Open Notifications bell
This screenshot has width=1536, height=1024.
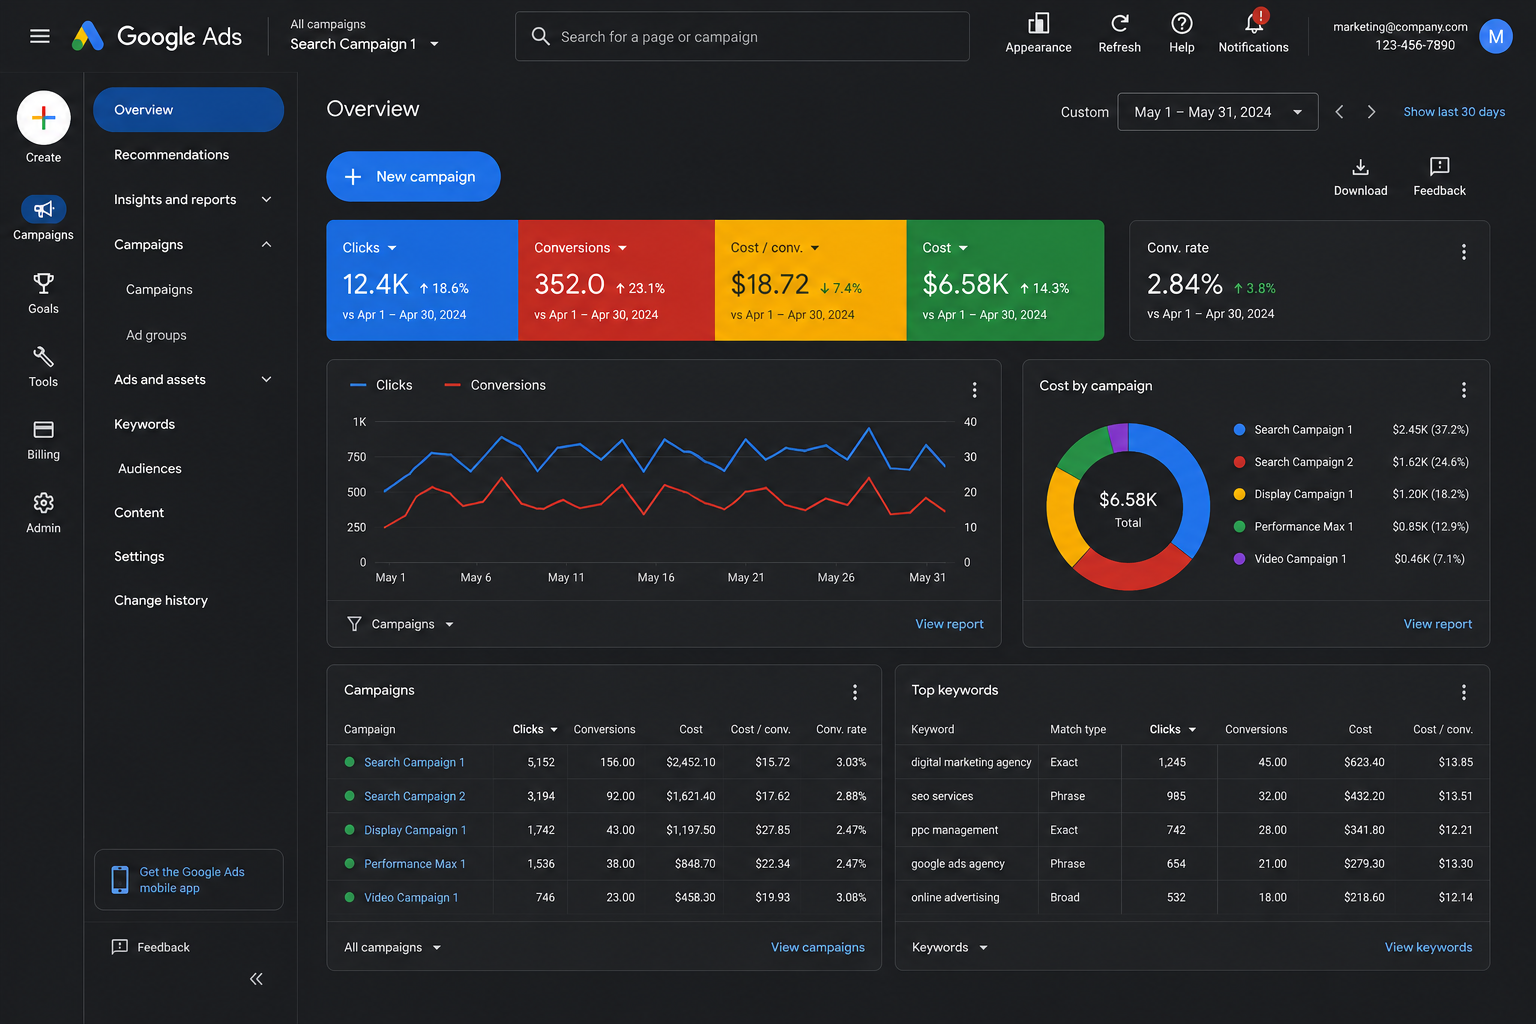(1253, 23)
